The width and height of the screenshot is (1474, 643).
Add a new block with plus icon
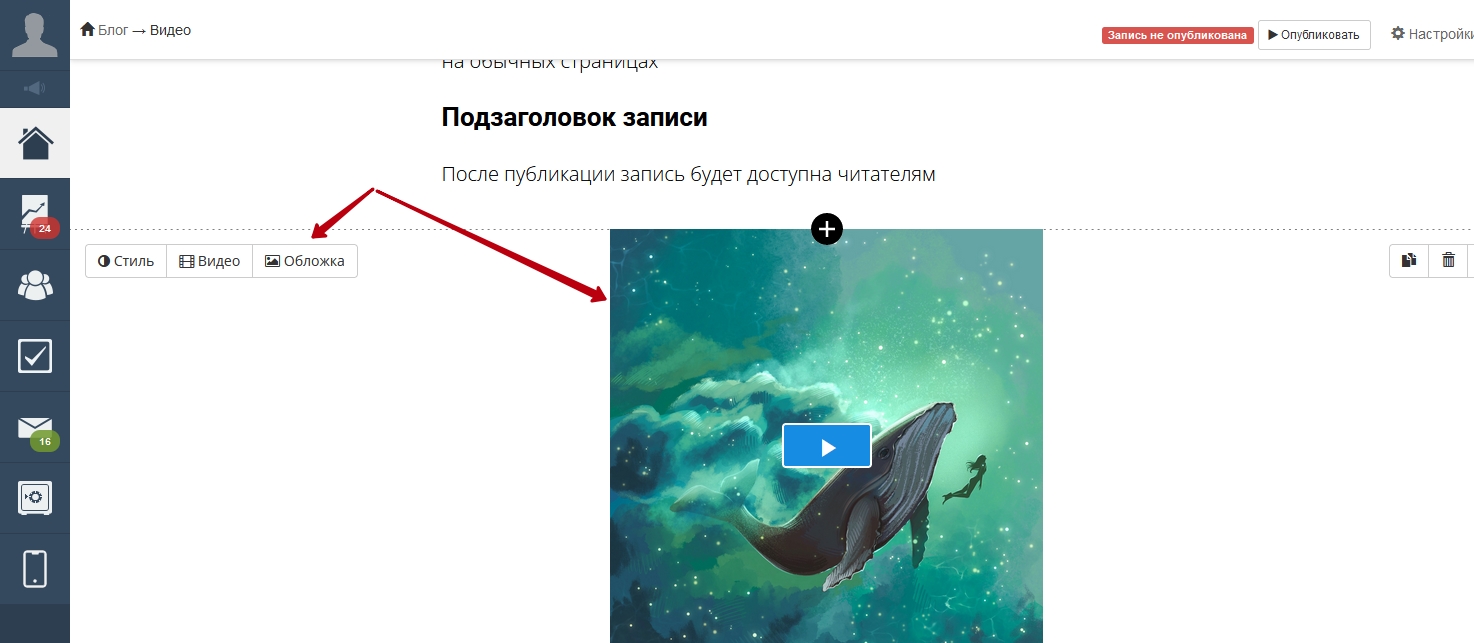pyautogui.click(x=827, y=229)
